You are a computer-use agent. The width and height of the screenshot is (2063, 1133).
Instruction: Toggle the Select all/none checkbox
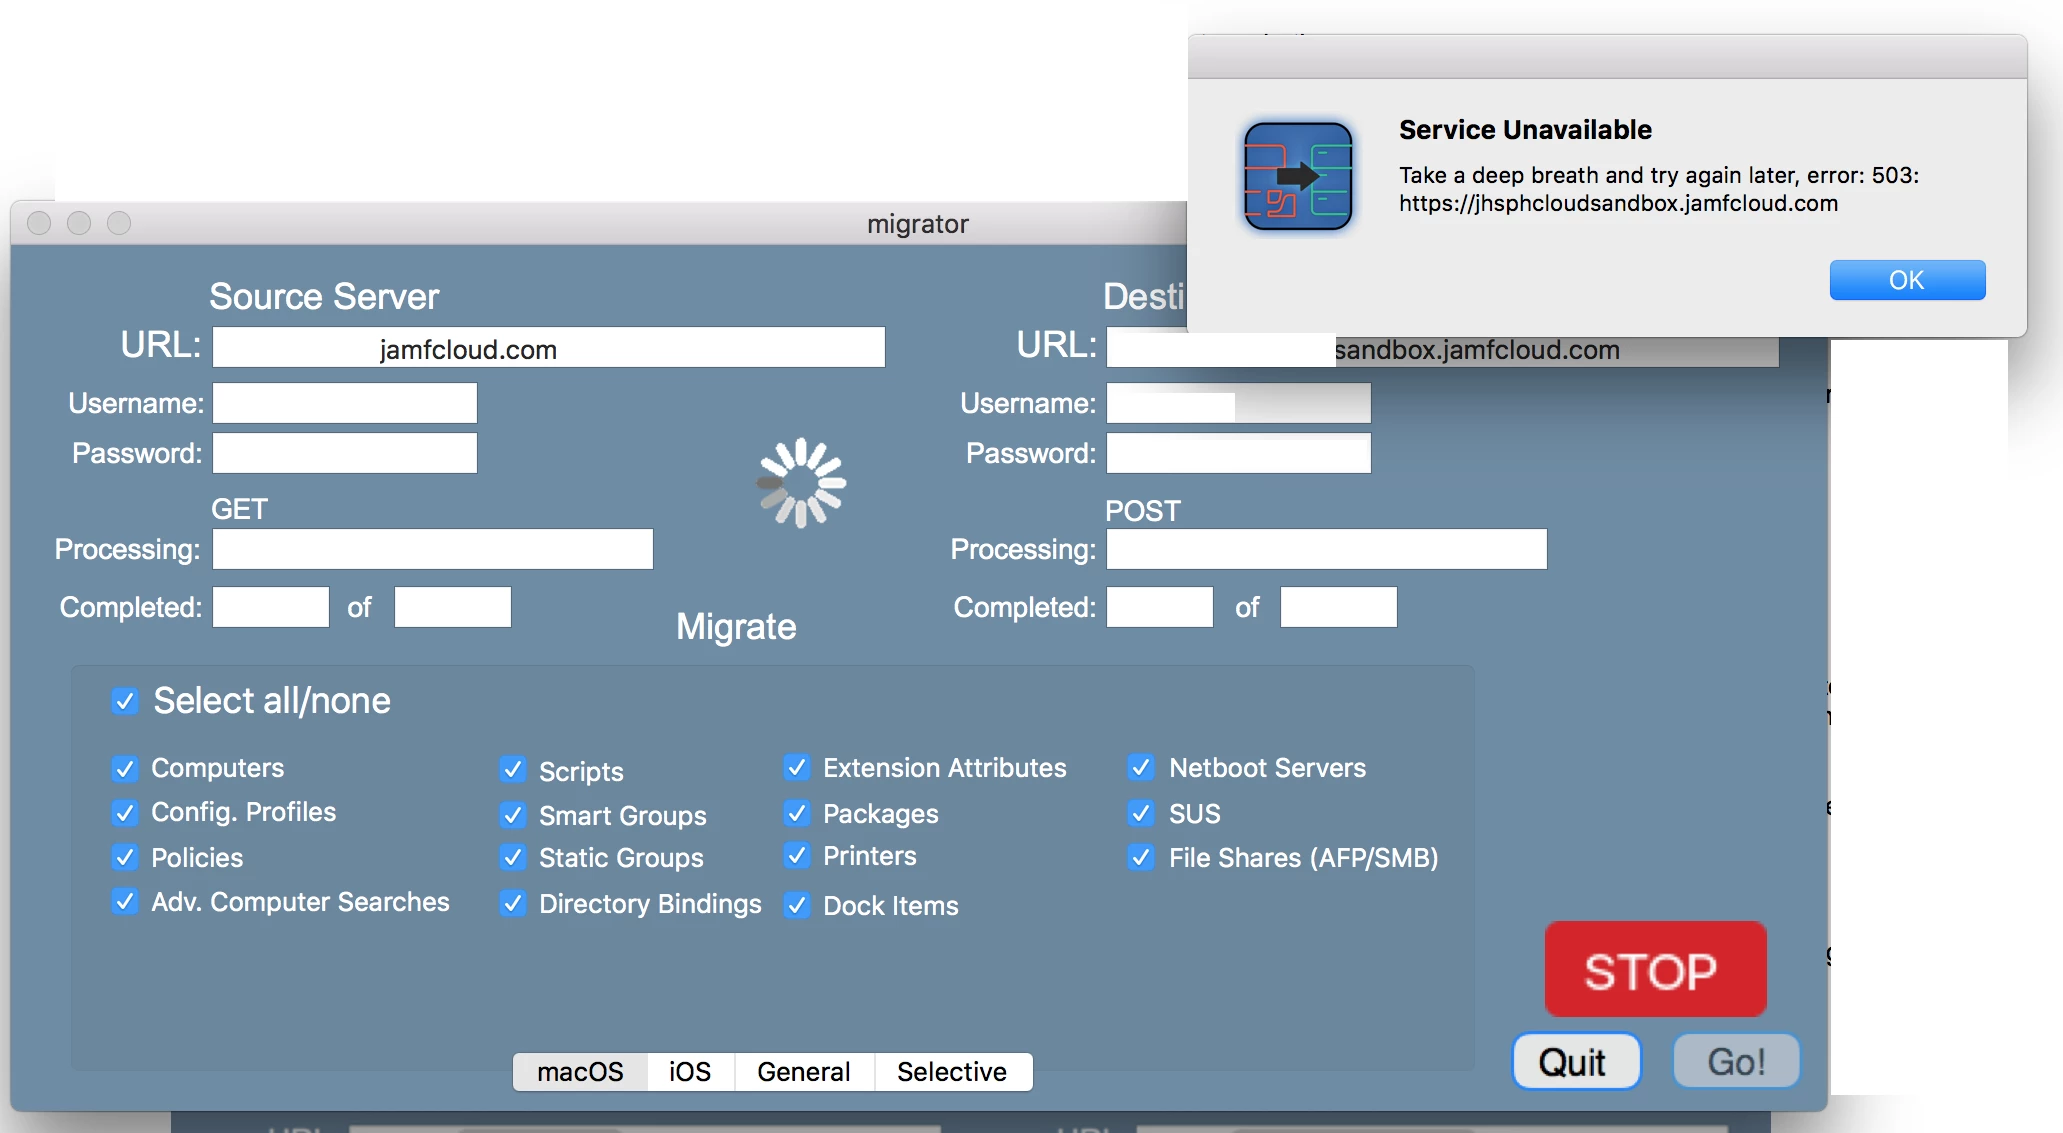coord(125,701)
